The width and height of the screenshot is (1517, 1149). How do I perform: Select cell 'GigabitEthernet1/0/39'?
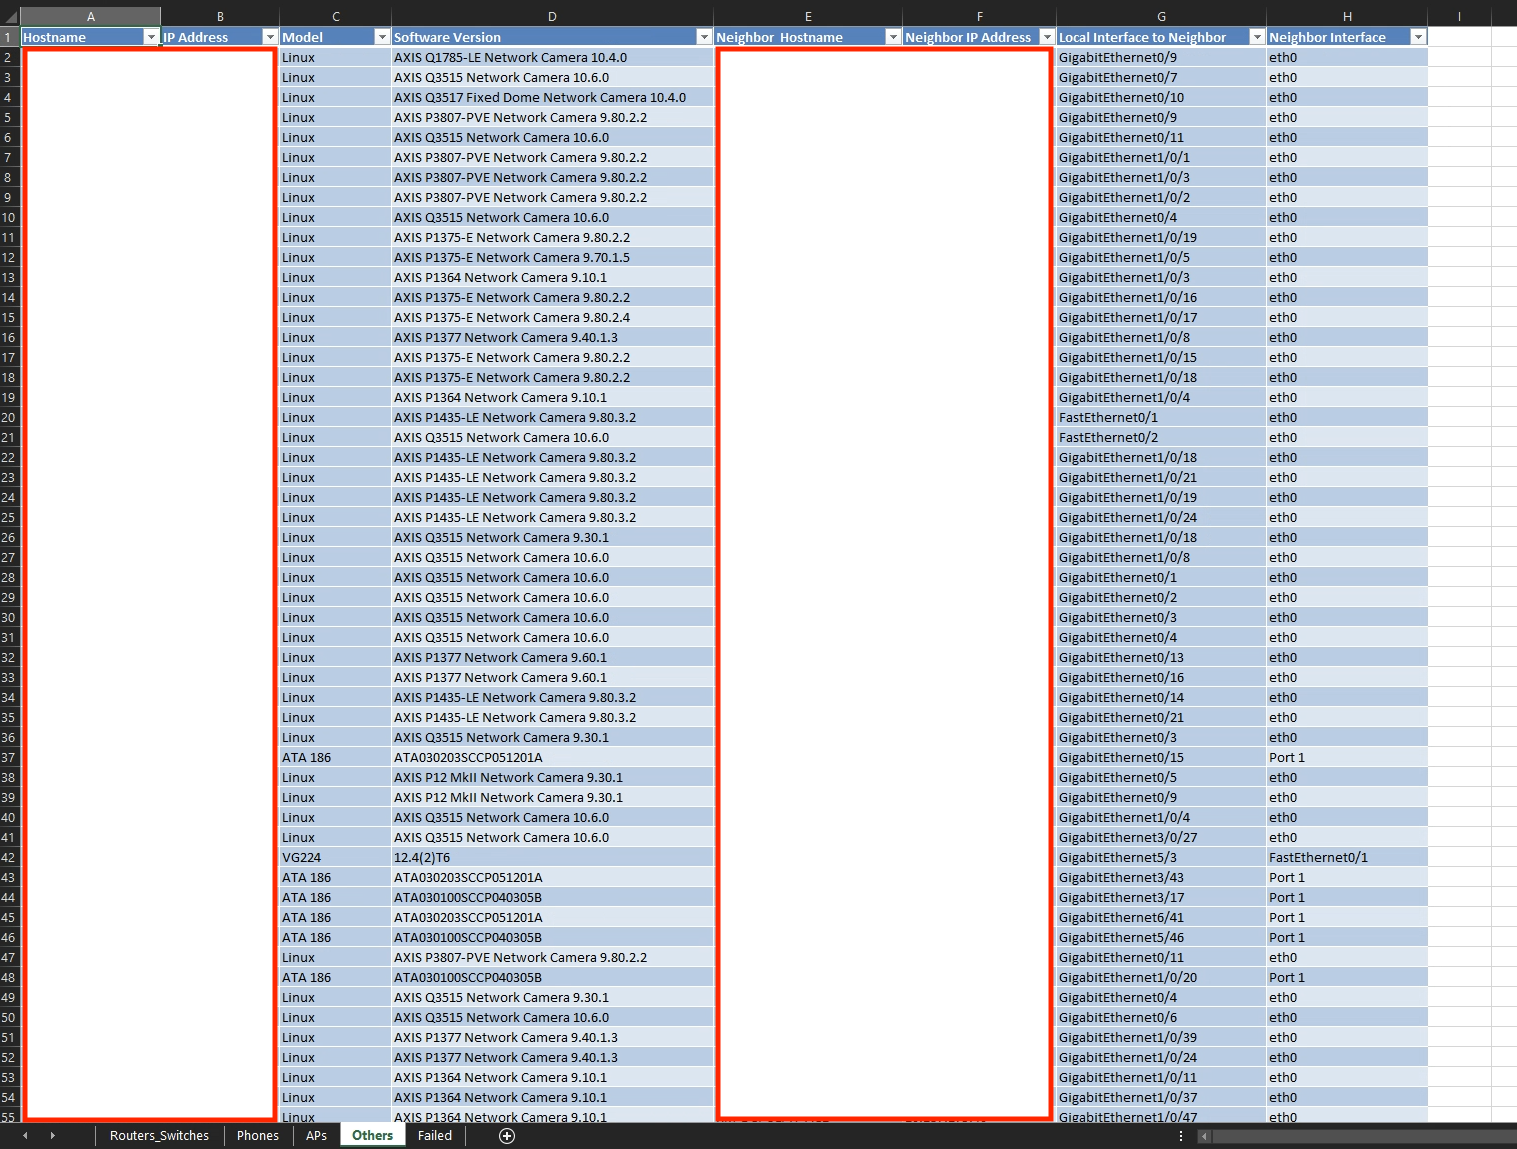[1161, 1037]
